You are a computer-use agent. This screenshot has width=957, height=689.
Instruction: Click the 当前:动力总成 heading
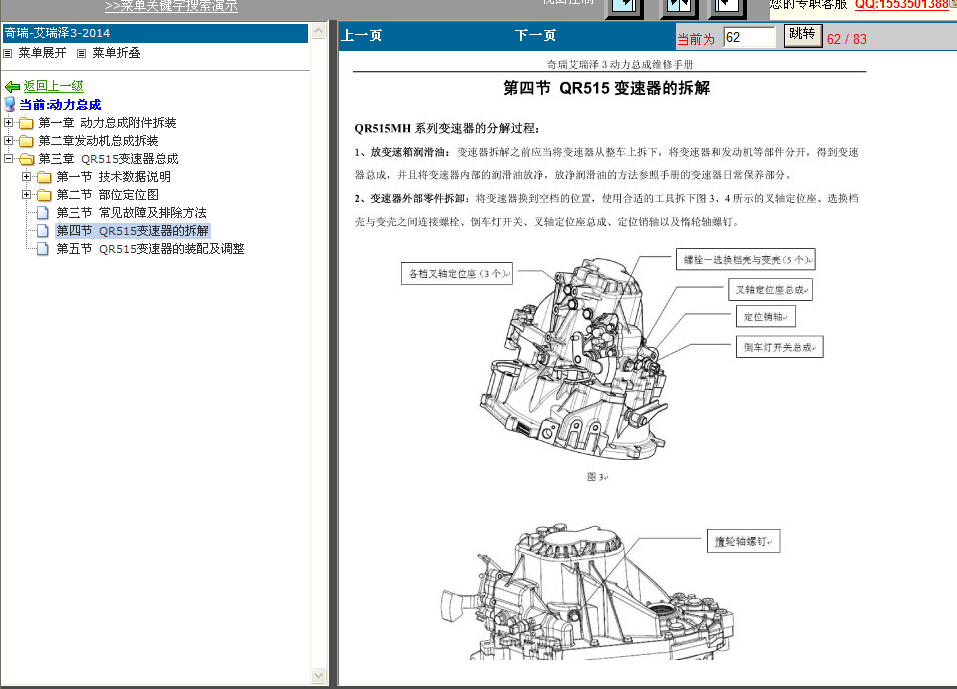pyautogui.click(x=60, y=104)
